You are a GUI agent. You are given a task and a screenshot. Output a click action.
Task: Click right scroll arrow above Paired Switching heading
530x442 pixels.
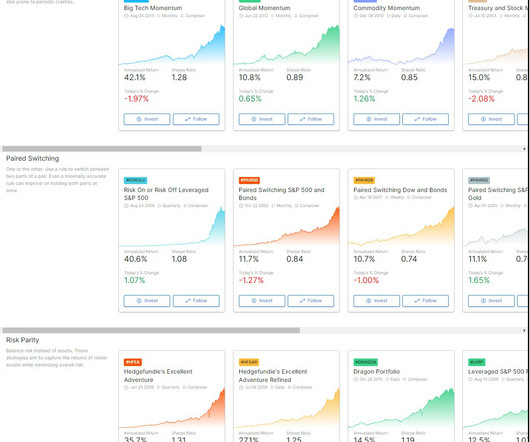524,149
